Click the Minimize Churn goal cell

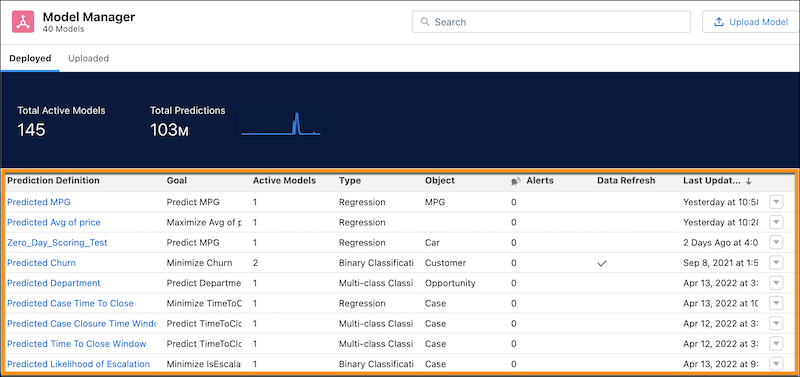pyautogui.click(x=199, y=263)
